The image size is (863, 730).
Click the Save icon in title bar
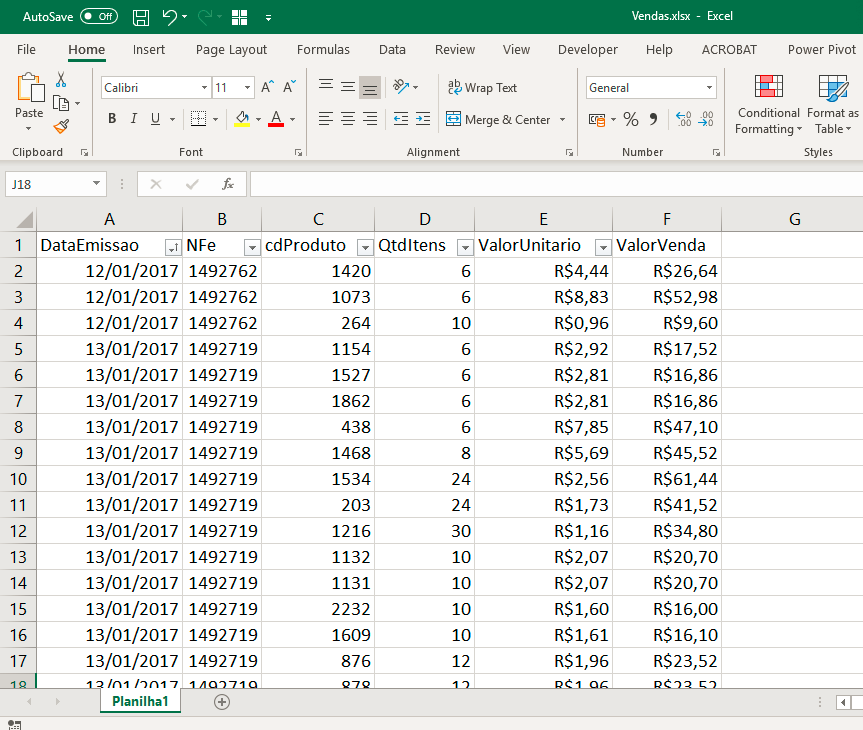141,17
